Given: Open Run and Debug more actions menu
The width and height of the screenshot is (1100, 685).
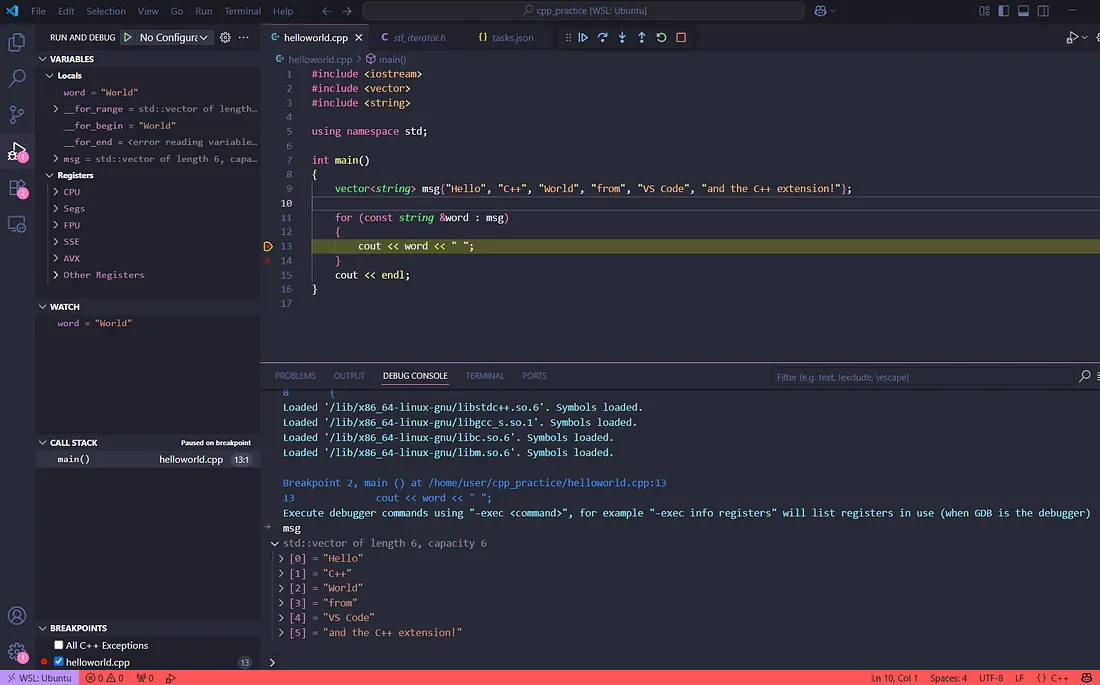Looking at the screenshot, I should coord(243,37).
